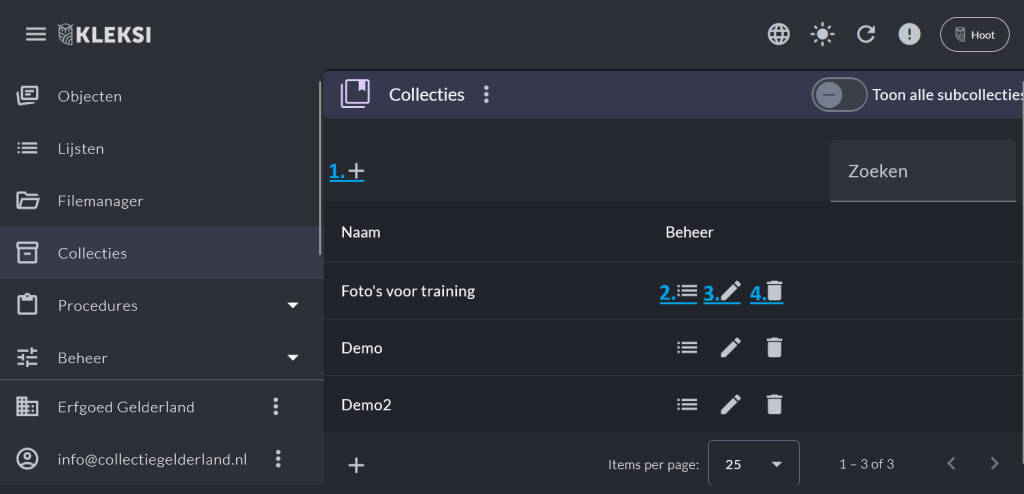Screen dimensions: 1024x494
Task: Toggle Toon alle subcollecties switch
Action: (839, 95)
